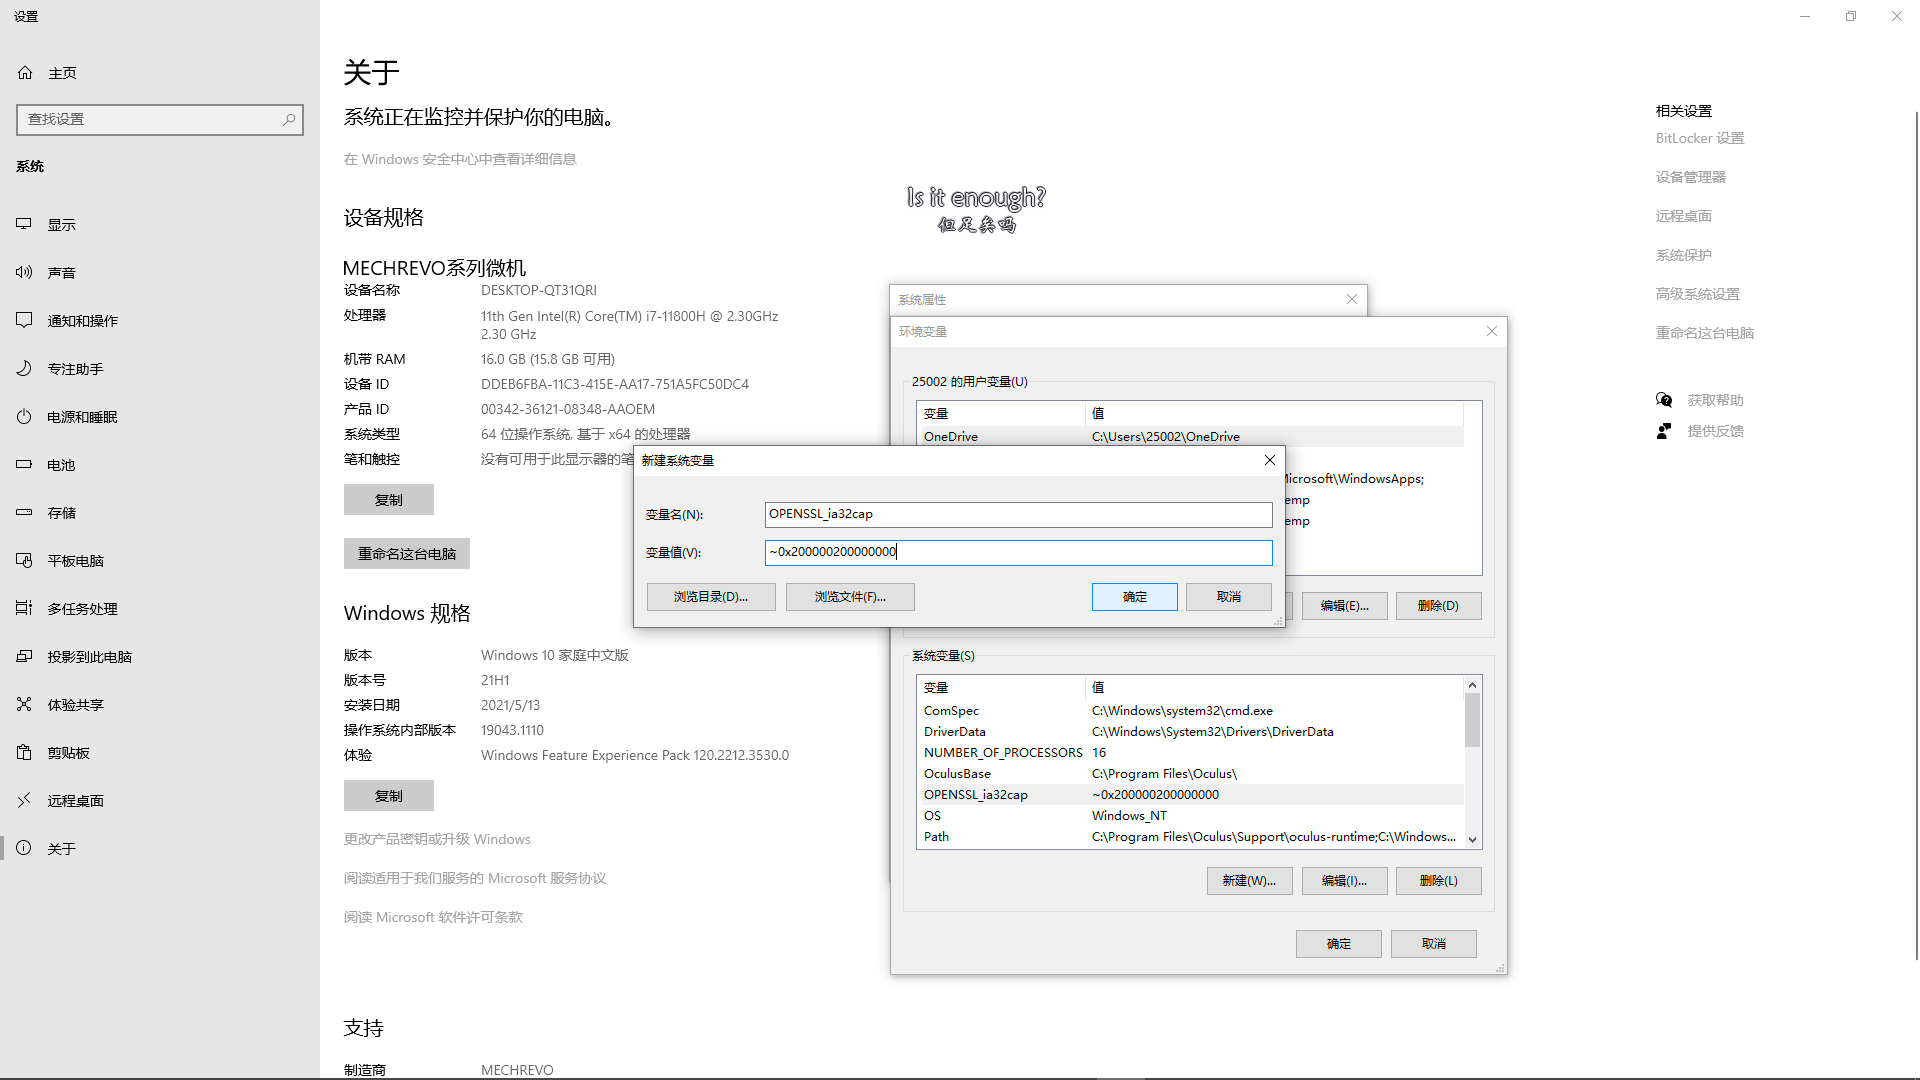The image size is (1920, 1080).
Task: Click the Get help (获取帮助) icon
Action: point(1664,400)
